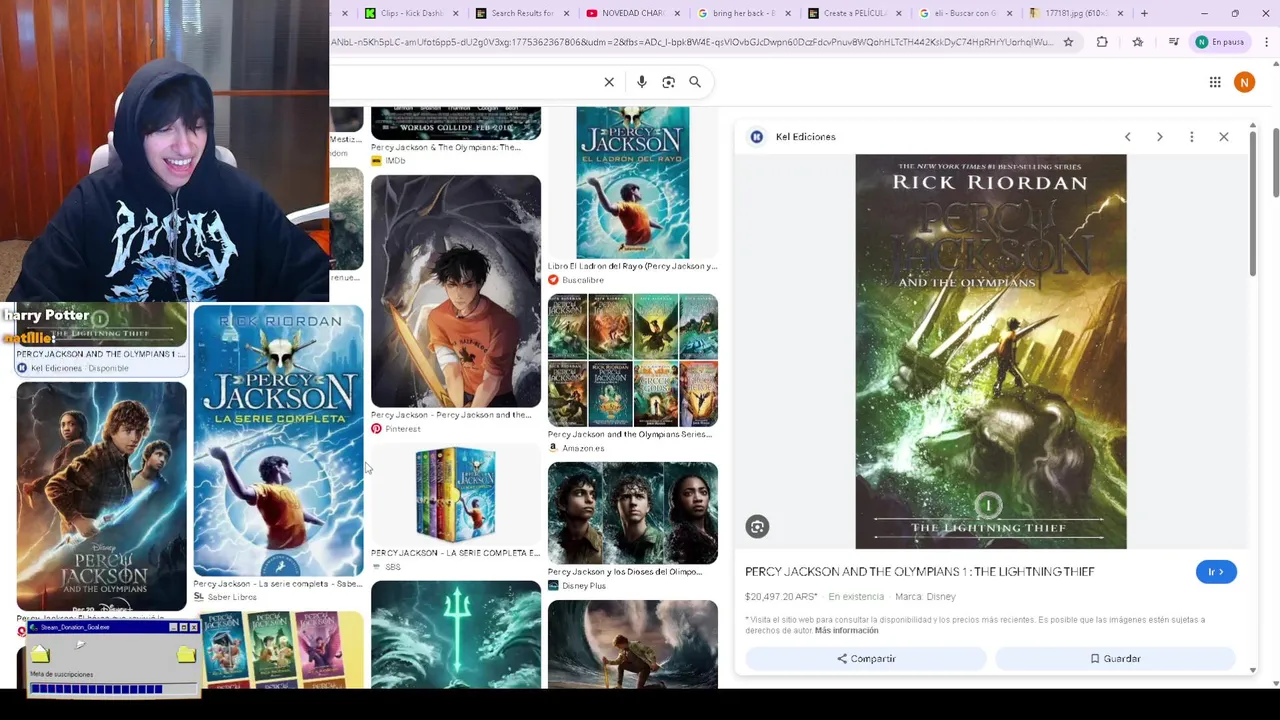Viewport: 1280px width, 720px height.
Task: Close the 177181.jpg tab
Action: click(x=1120, y=13)
